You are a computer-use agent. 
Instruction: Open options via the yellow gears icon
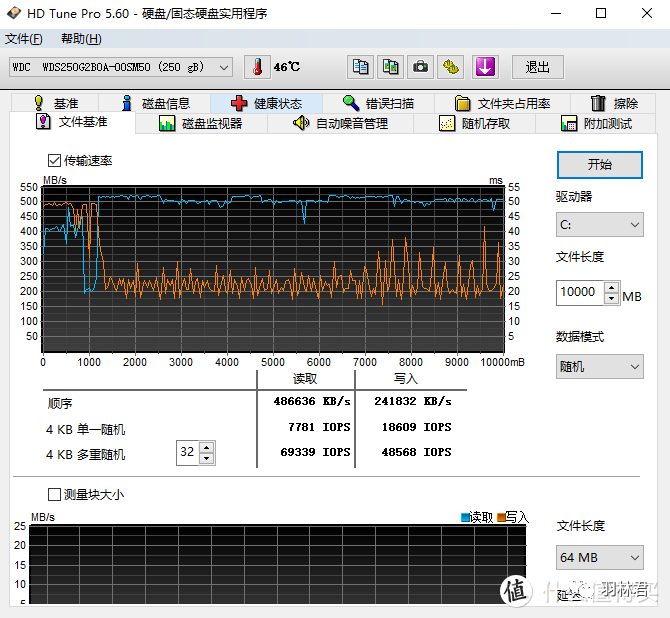[x=451, y=67]
